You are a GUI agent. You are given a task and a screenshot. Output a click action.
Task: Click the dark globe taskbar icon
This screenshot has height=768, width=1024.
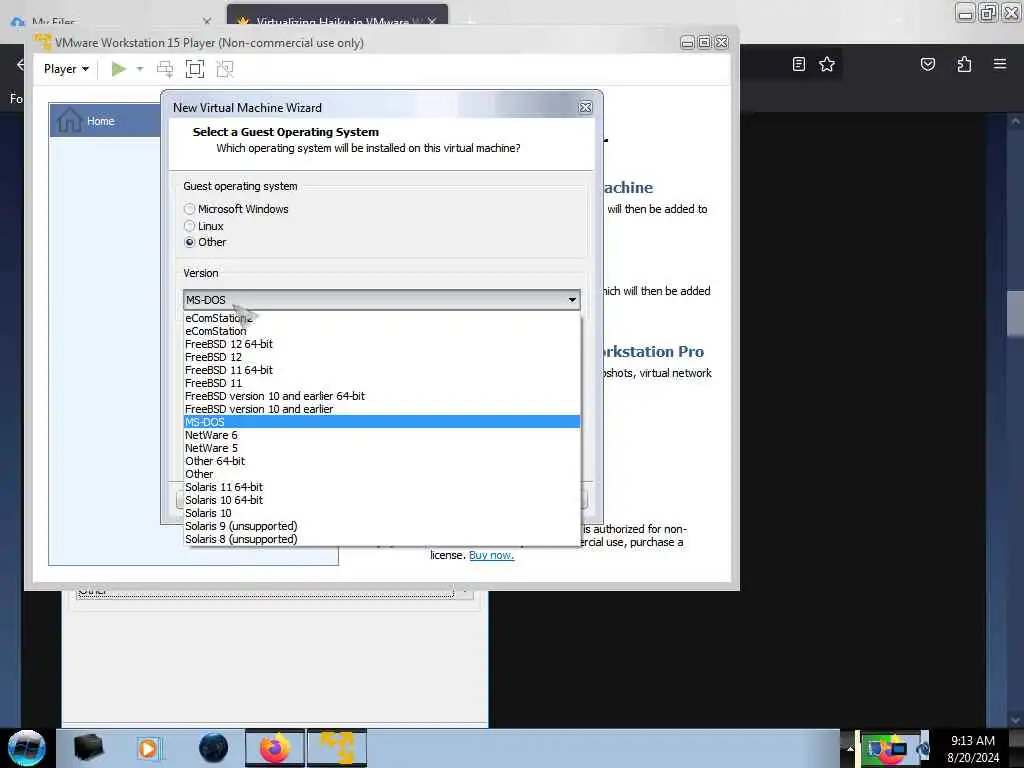click(x=214, y=748)
